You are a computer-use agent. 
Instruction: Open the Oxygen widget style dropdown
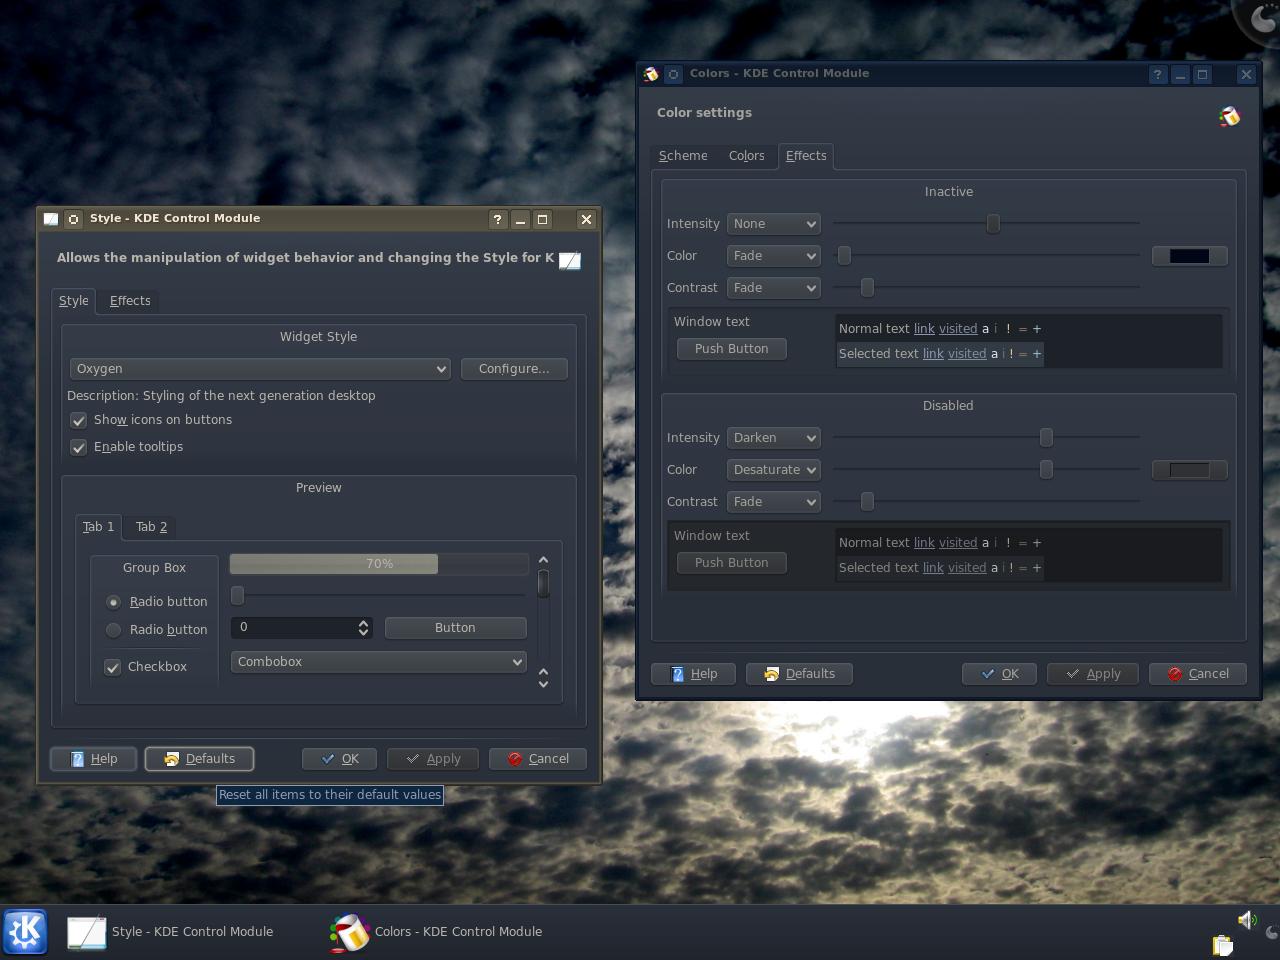pyautogui.click(x=260, y=369)
